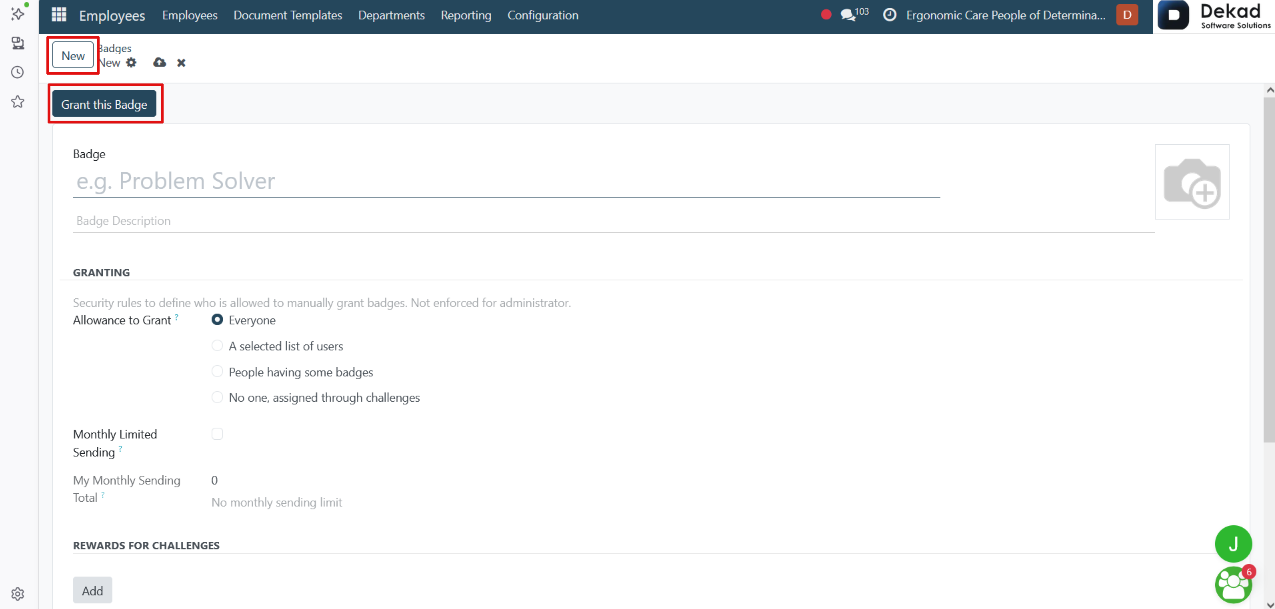This screenshot has height=609, width=1275.
Task: Open the sparkle icon in left sidebar
Action: coord(17,13)
